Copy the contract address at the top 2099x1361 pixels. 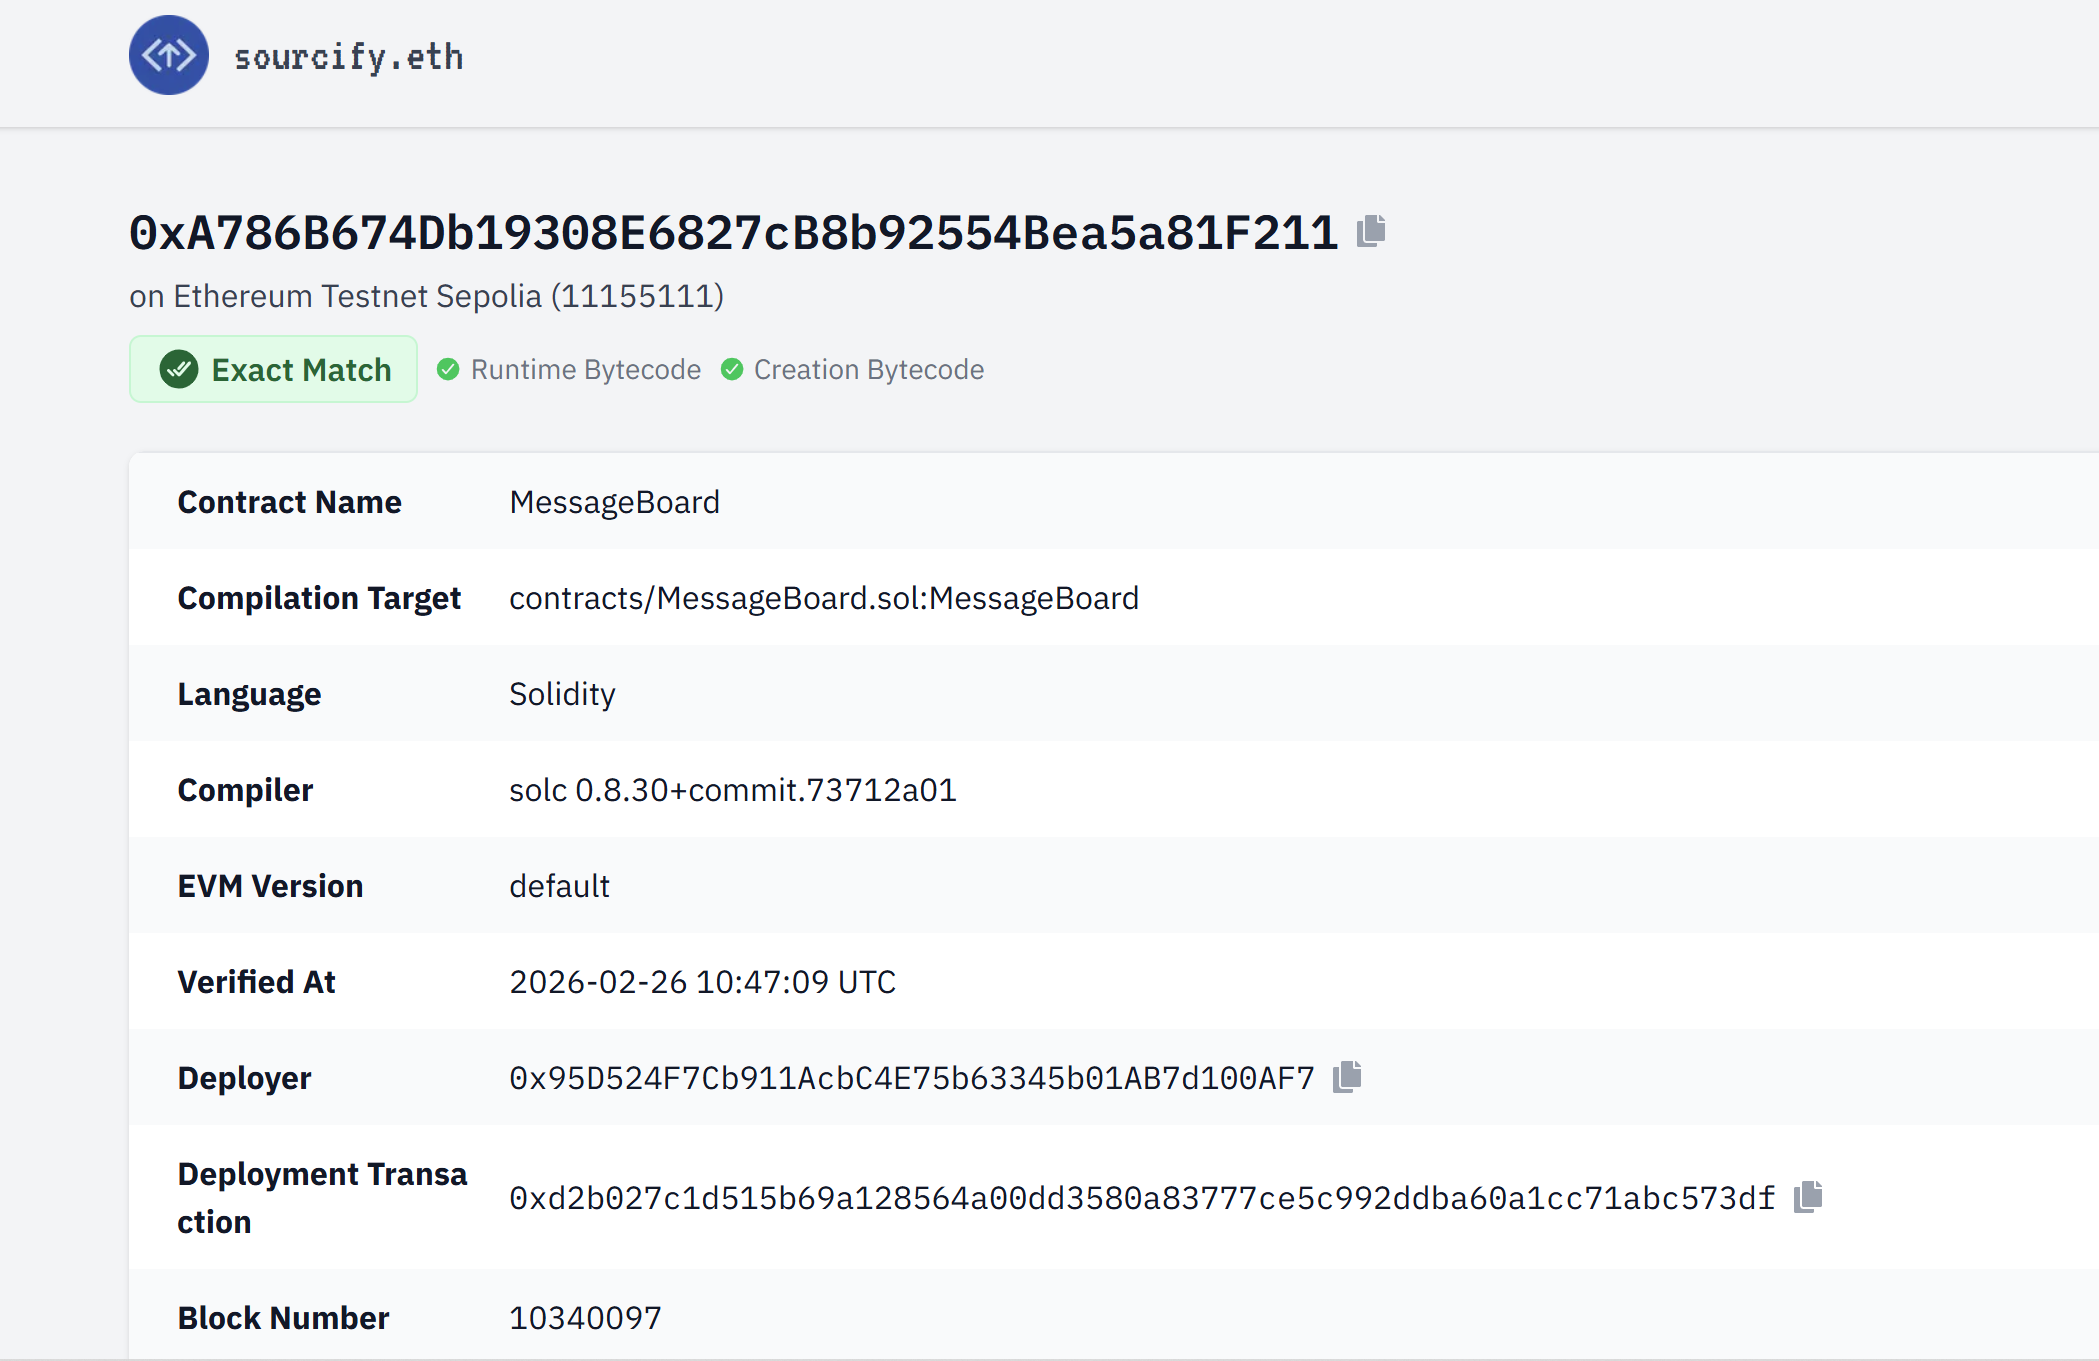(x=1371, y=231)
